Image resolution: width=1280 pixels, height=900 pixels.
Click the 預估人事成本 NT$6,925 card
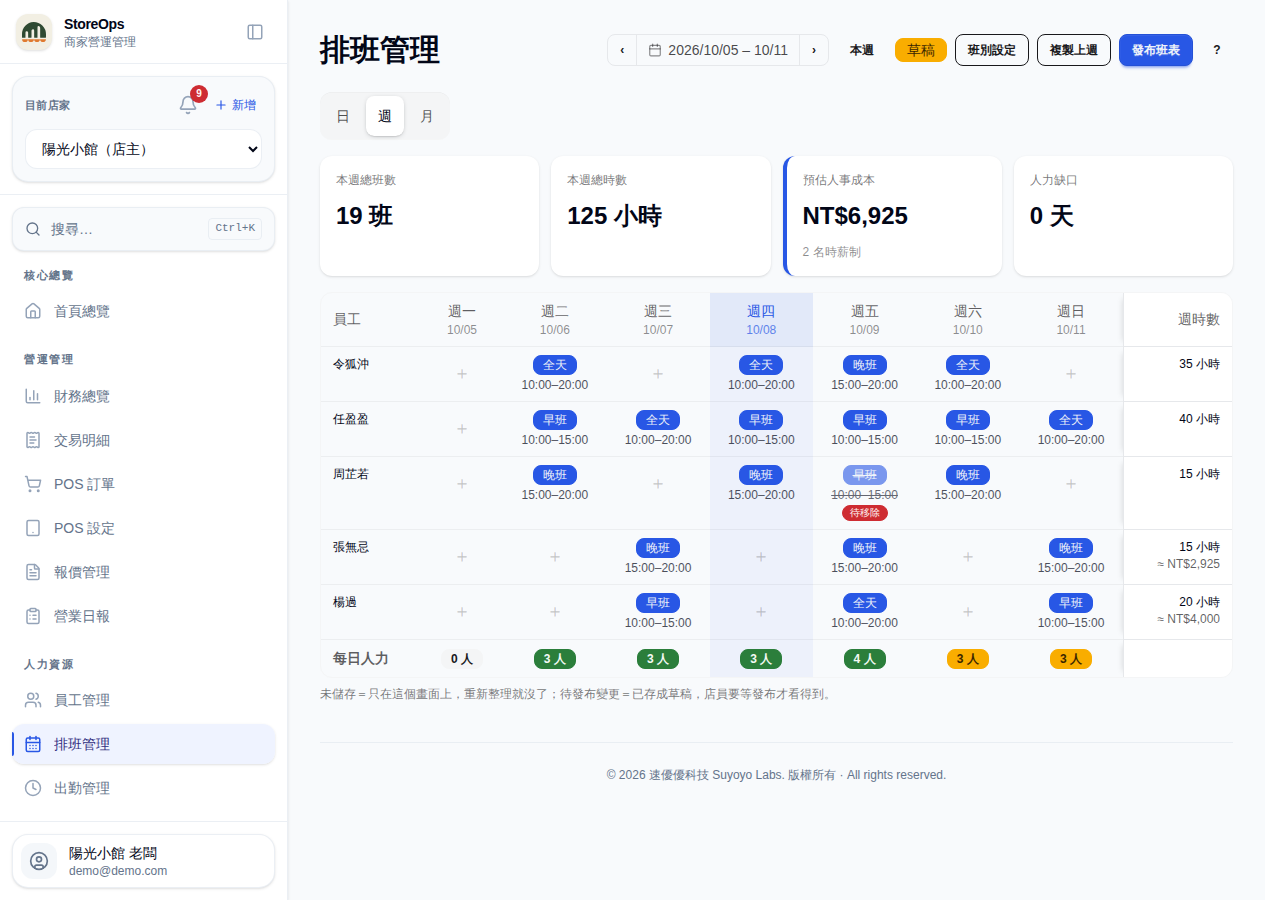[893, 216]
